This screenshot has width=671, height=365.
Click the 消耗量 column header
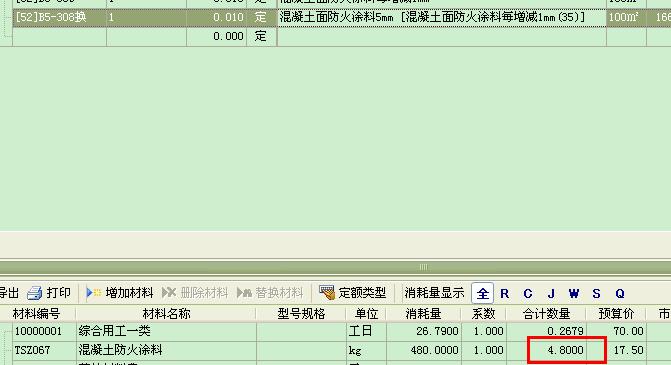[423, 314]
